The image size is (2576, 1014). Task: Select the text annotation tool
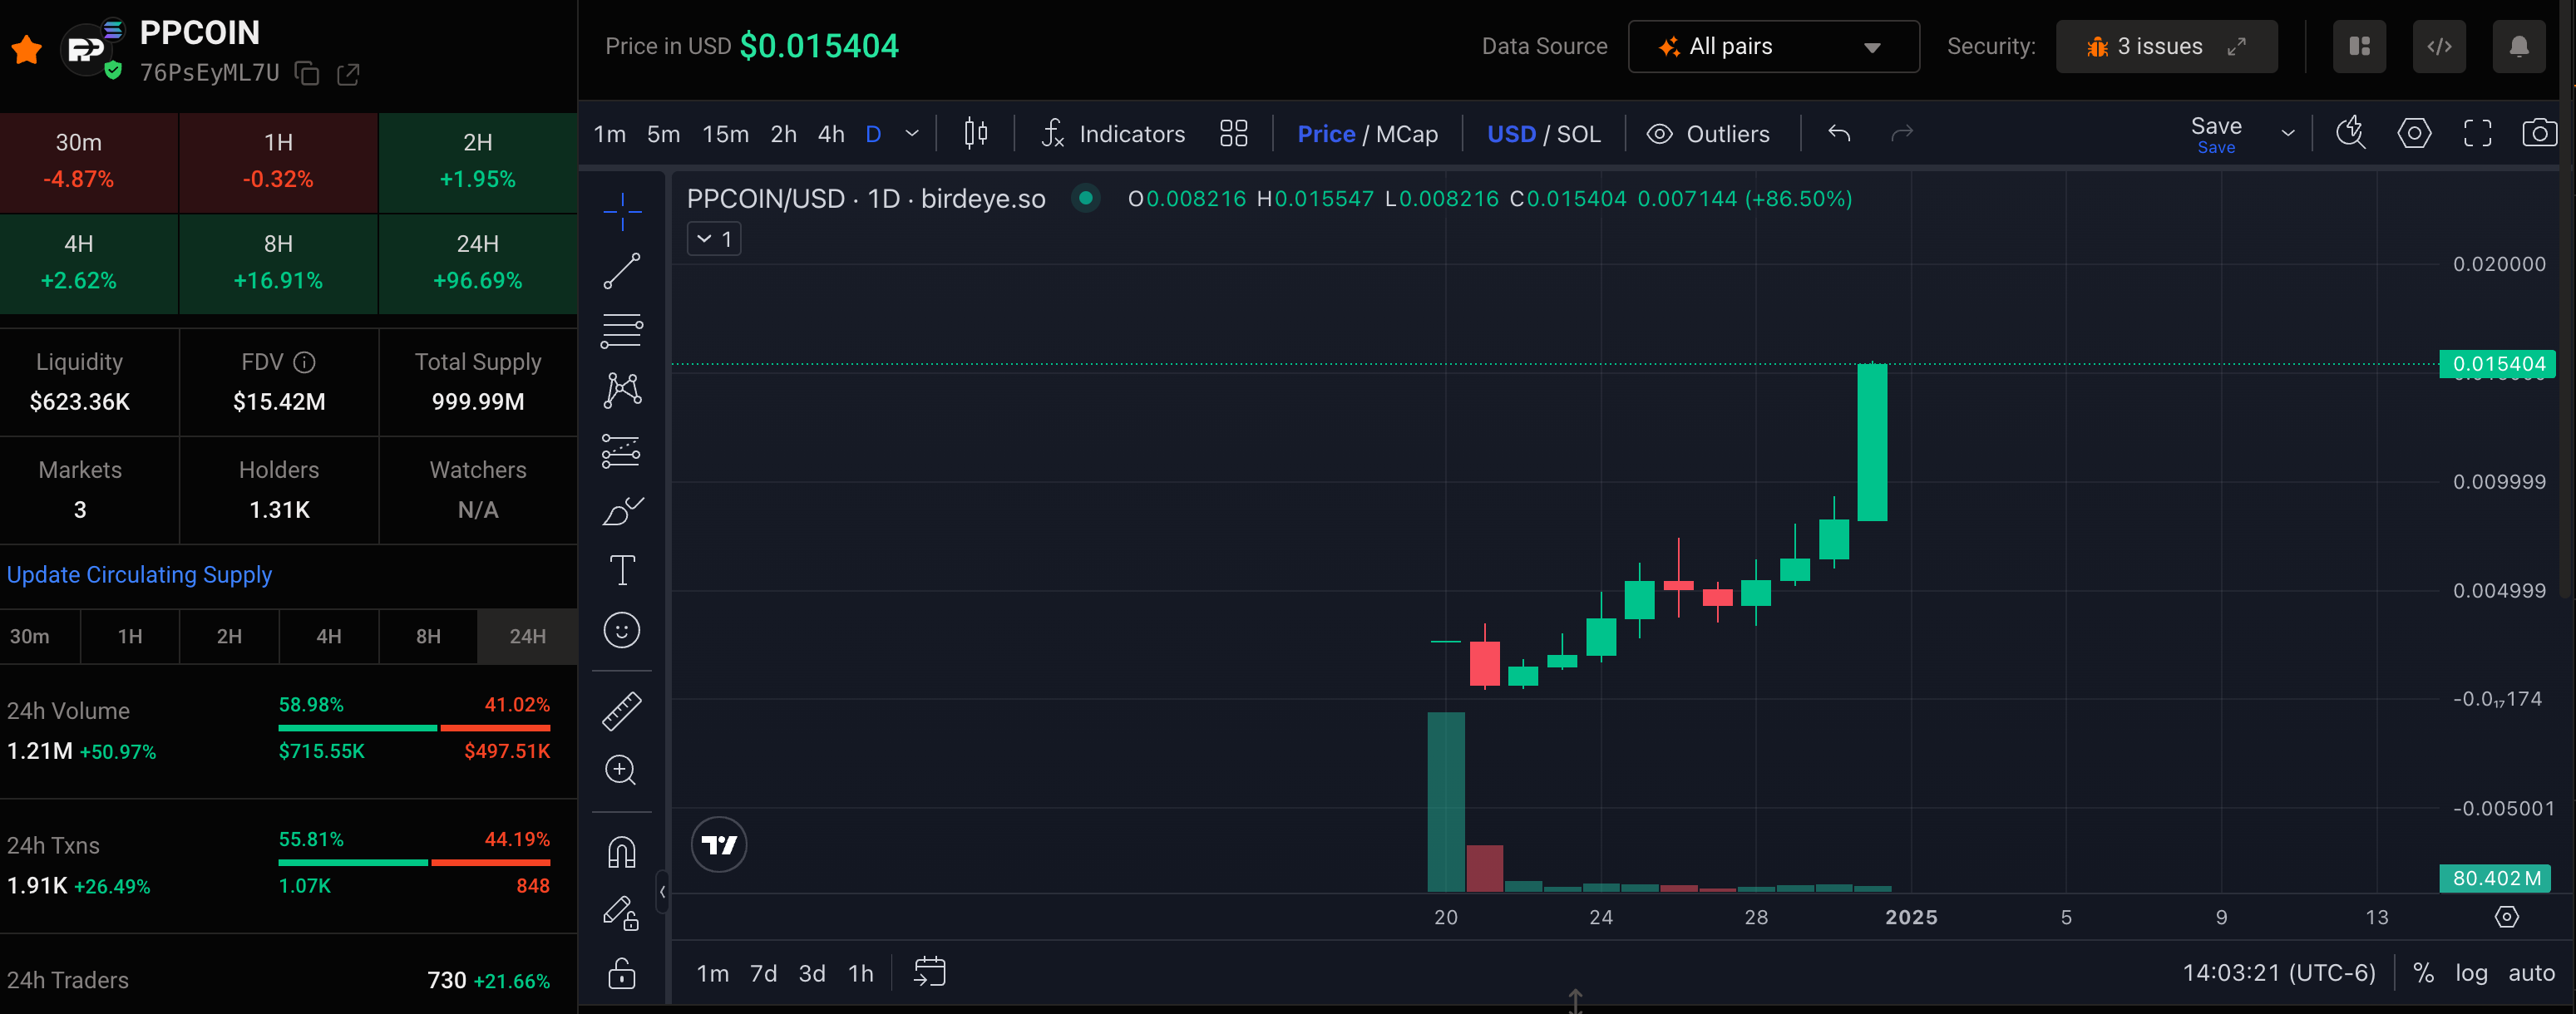coord(621,571)
